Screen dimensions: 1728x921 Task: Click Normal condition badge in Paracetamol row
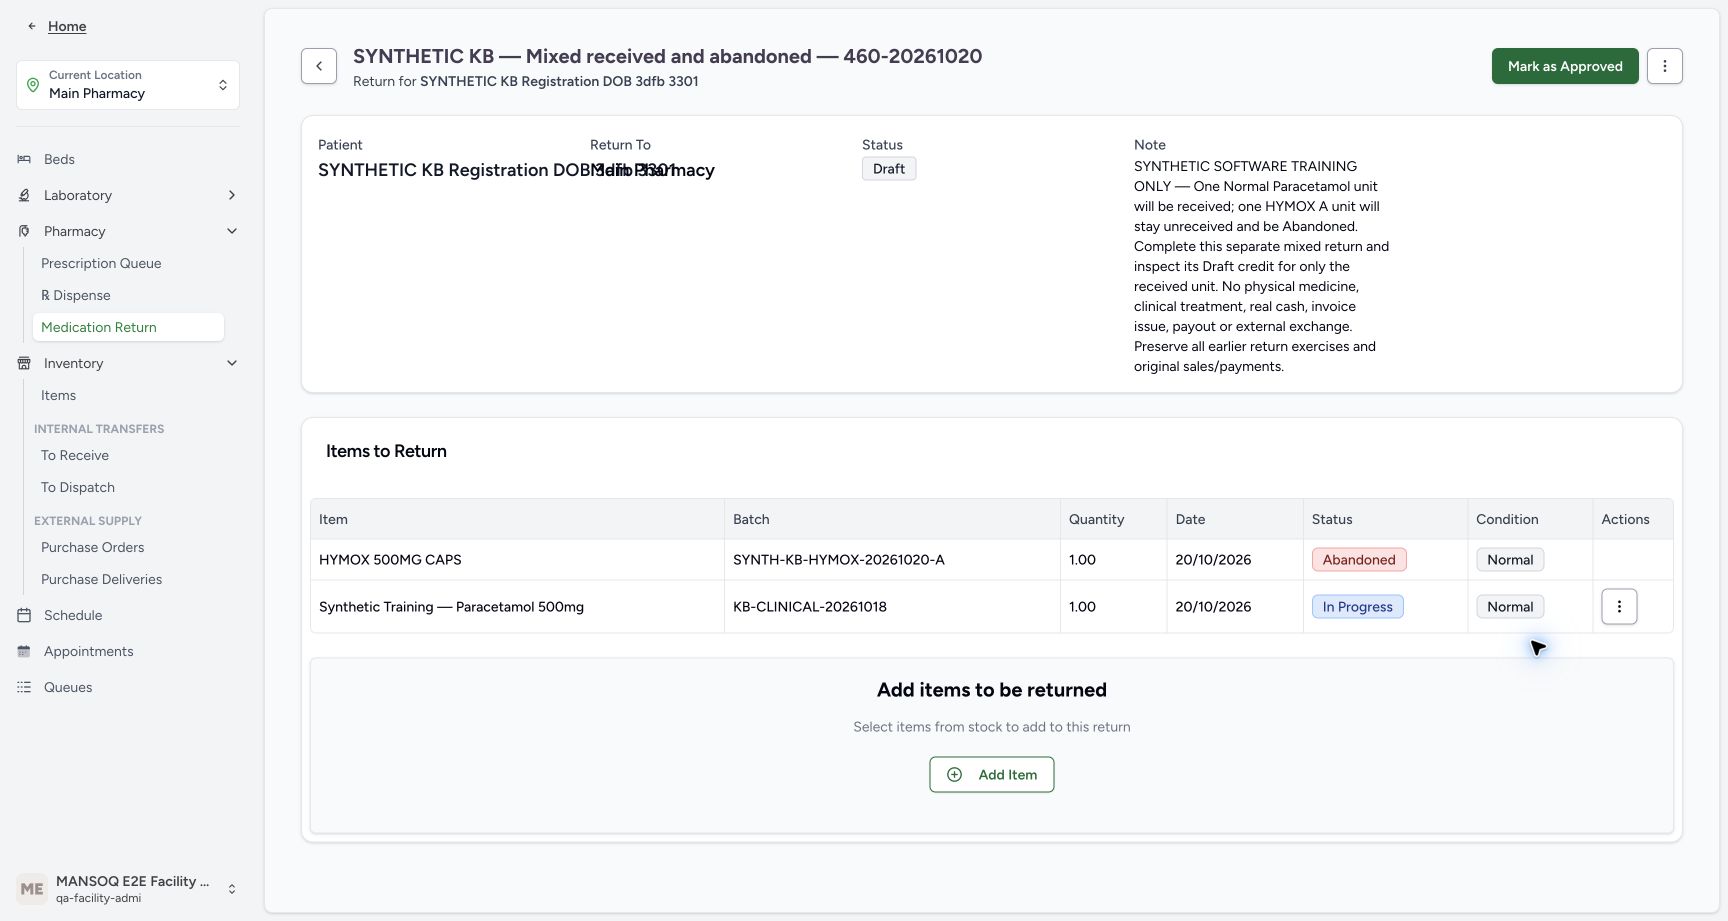(1510, 607)
